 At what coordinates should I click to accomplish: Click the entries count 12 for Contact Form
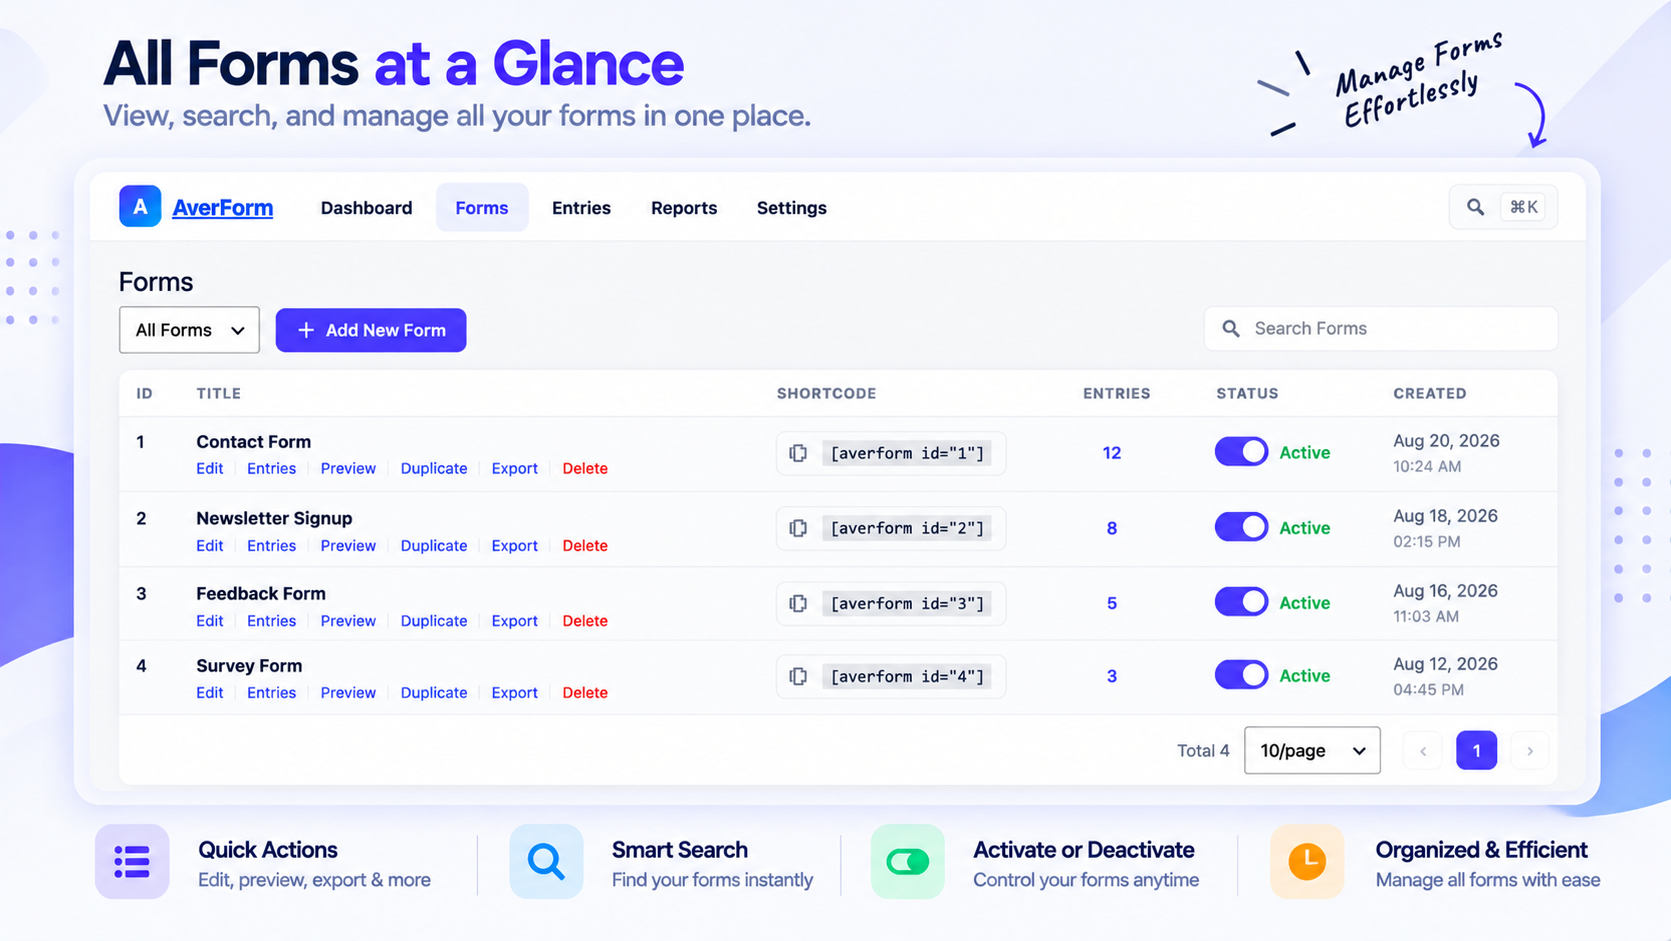(x=1111, y=453)
